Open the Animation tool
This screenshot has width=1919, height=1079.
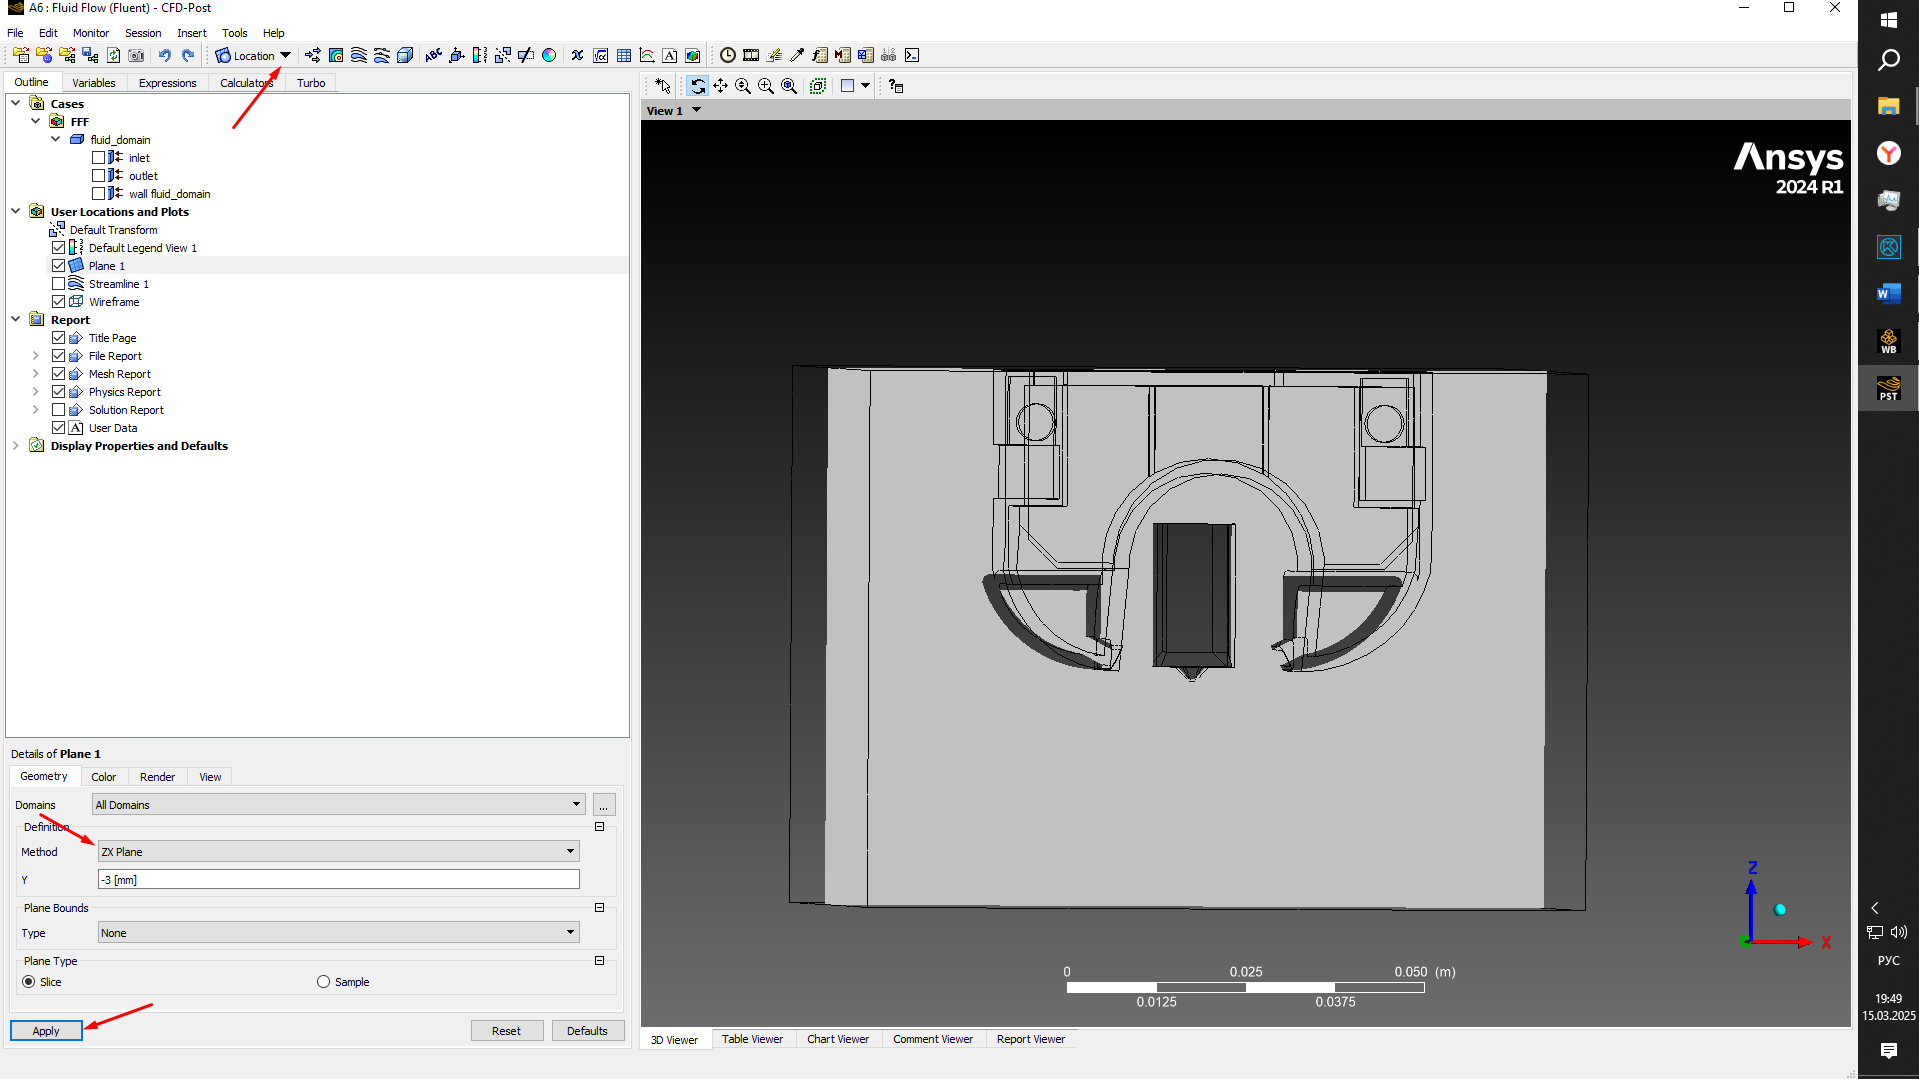(751, 55)
